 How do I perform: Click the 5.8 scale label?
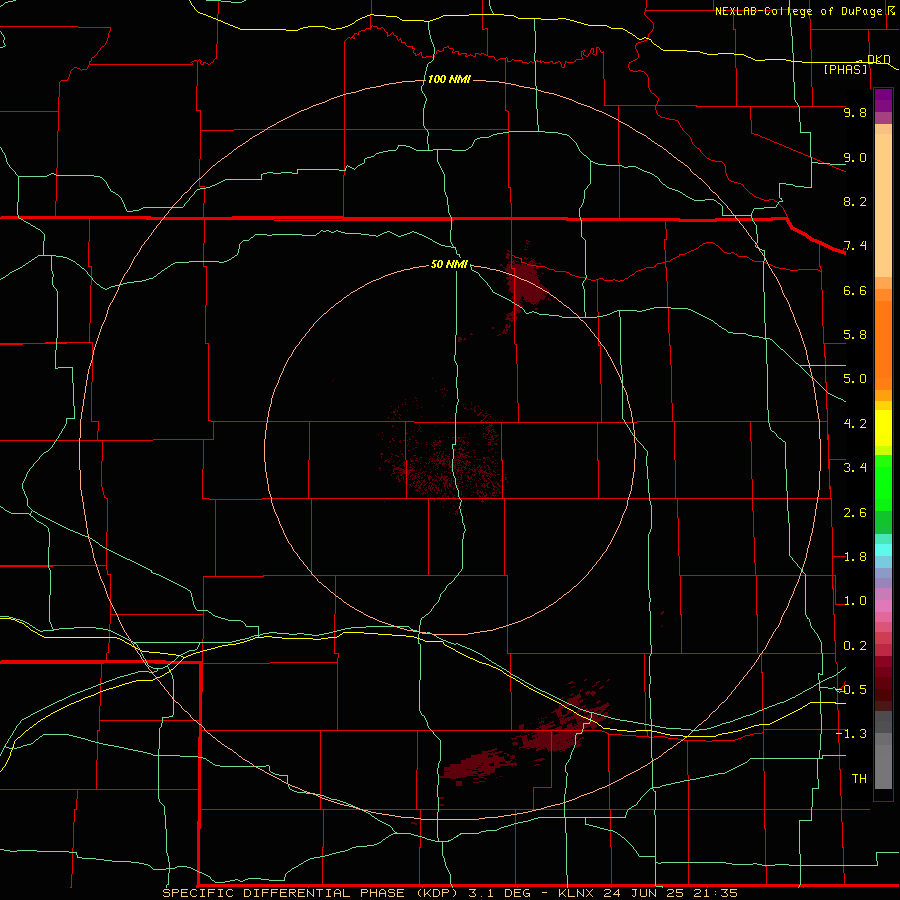(x=855, y=335)
